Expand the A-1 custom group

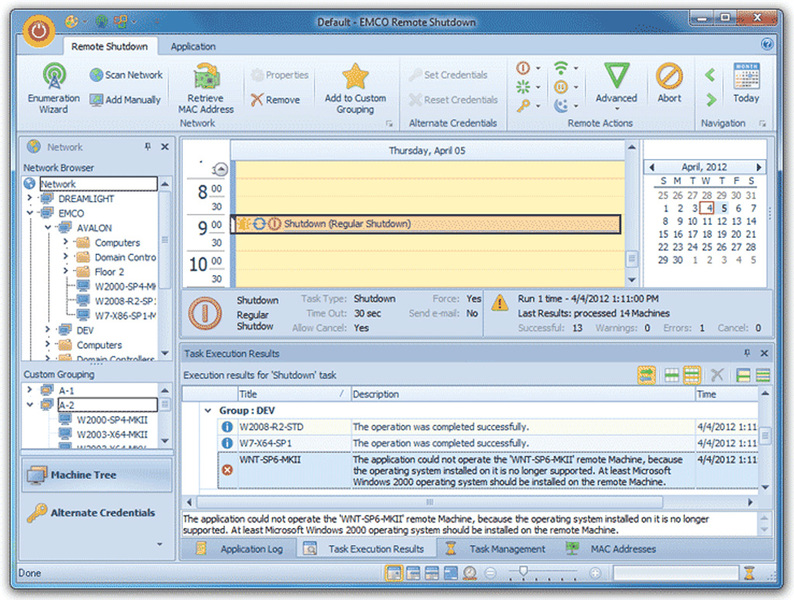(x=29, y=390)
